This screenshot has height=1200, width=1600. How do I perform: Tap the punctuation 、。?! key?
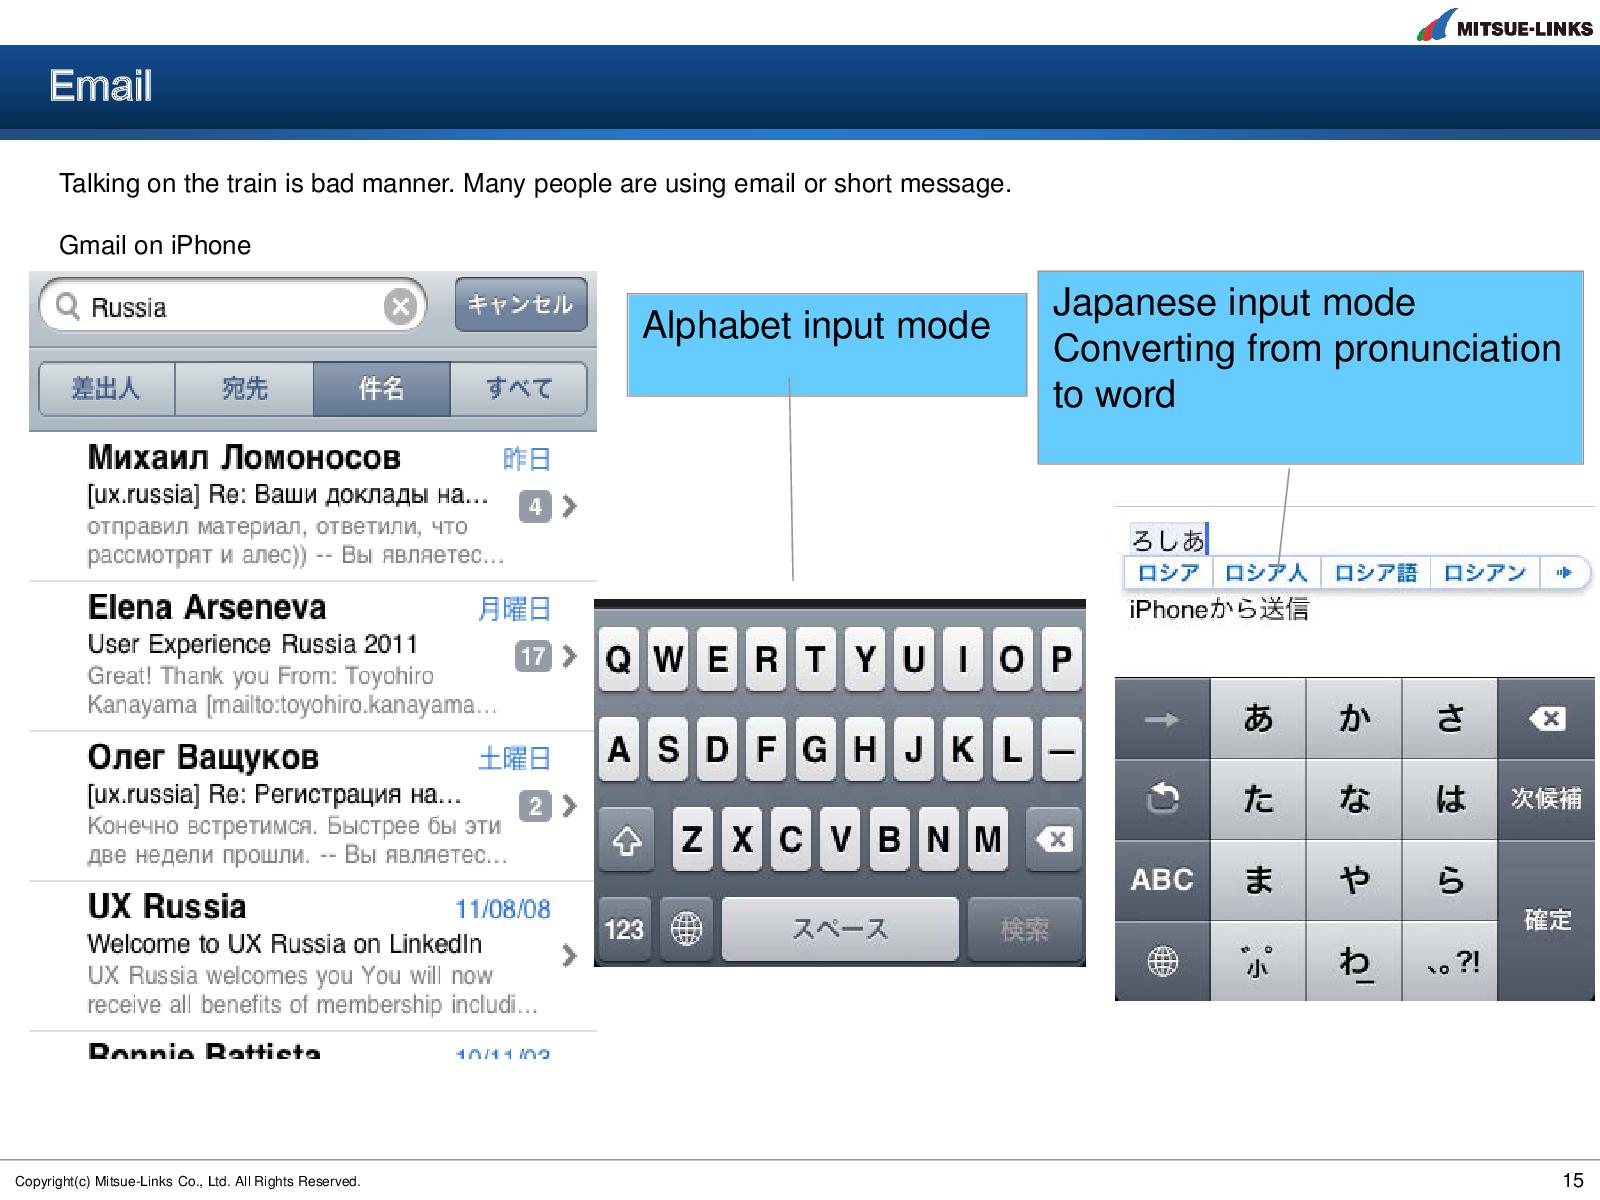(1450, 961)
